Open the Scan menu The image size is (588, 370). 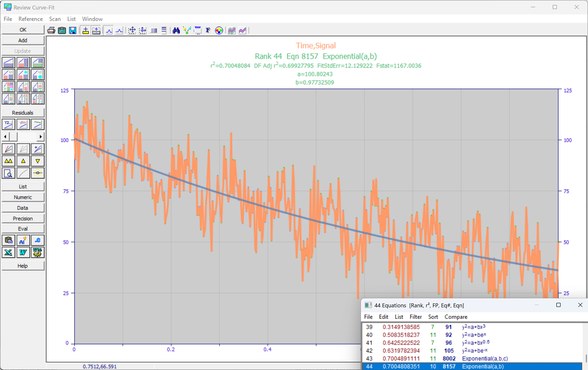click(x=55, y=19)
